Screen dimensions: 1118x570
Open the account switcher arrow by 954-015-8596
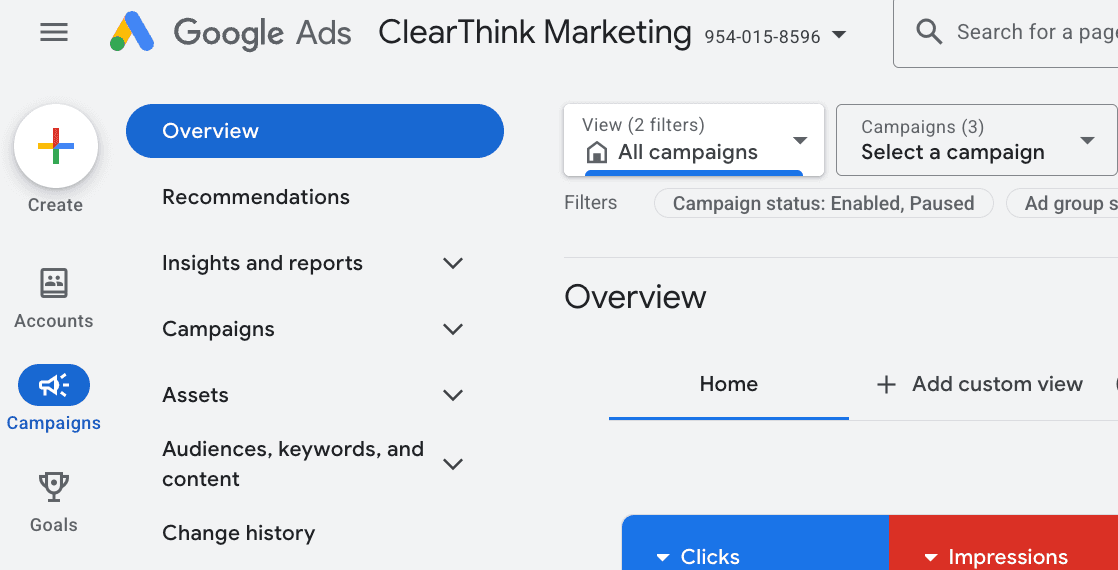(839, 34)
